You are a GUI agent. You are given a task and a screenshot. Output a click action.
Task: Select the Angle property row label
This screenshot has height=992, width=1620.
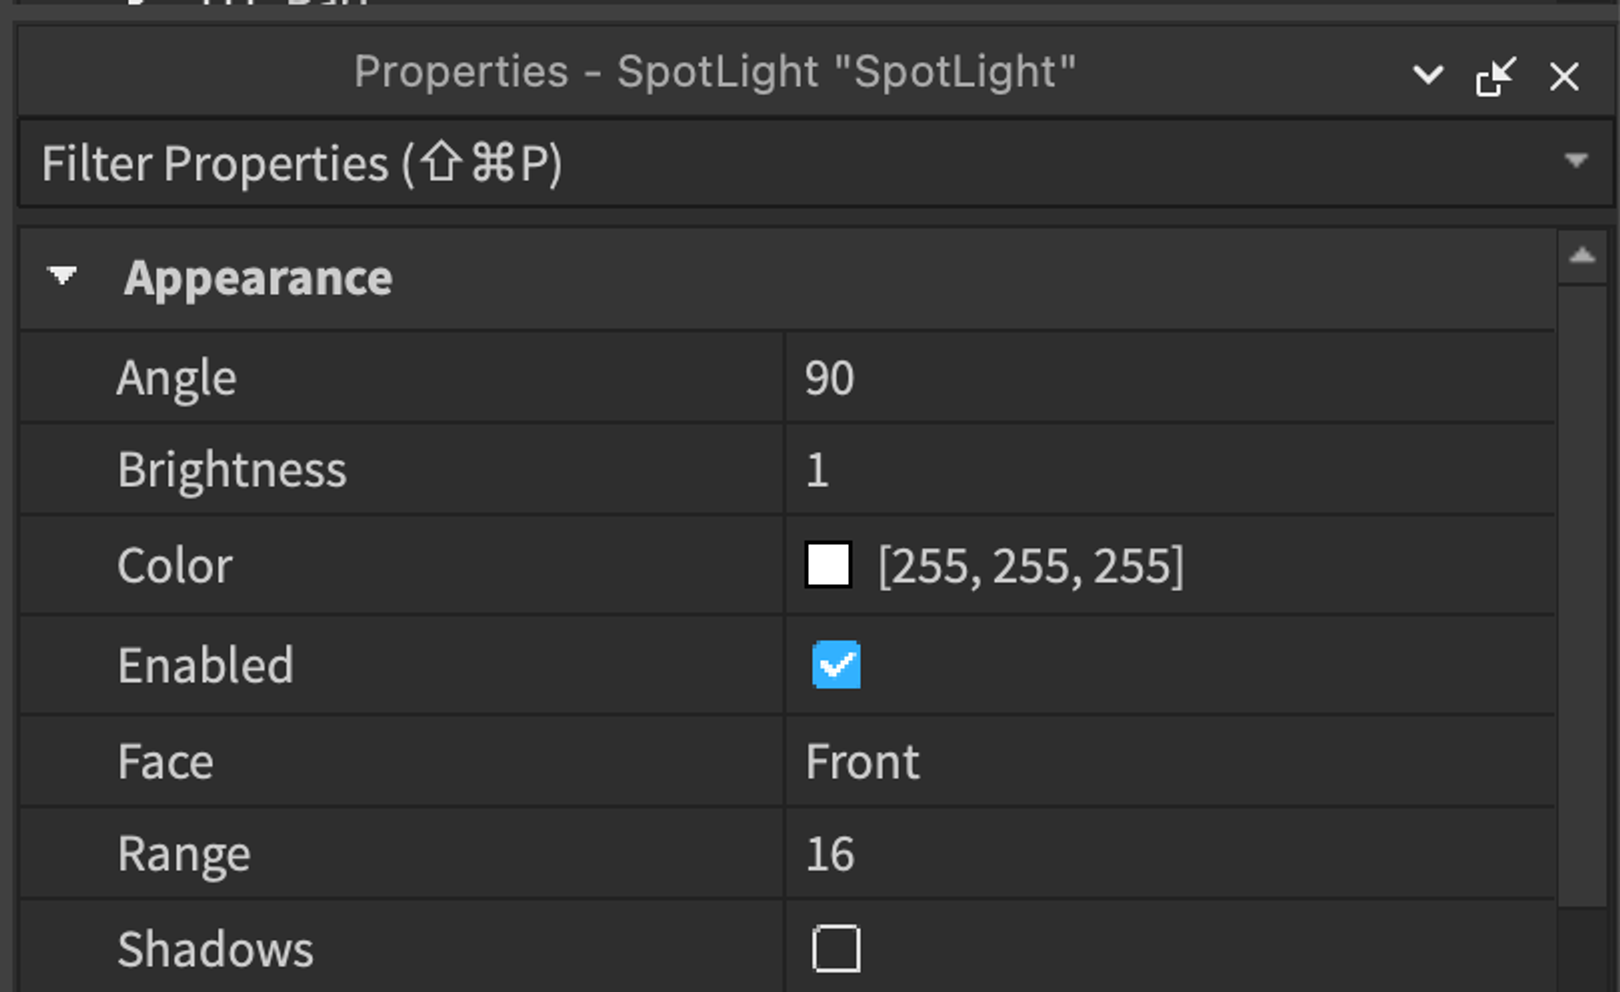pos(177,379)
